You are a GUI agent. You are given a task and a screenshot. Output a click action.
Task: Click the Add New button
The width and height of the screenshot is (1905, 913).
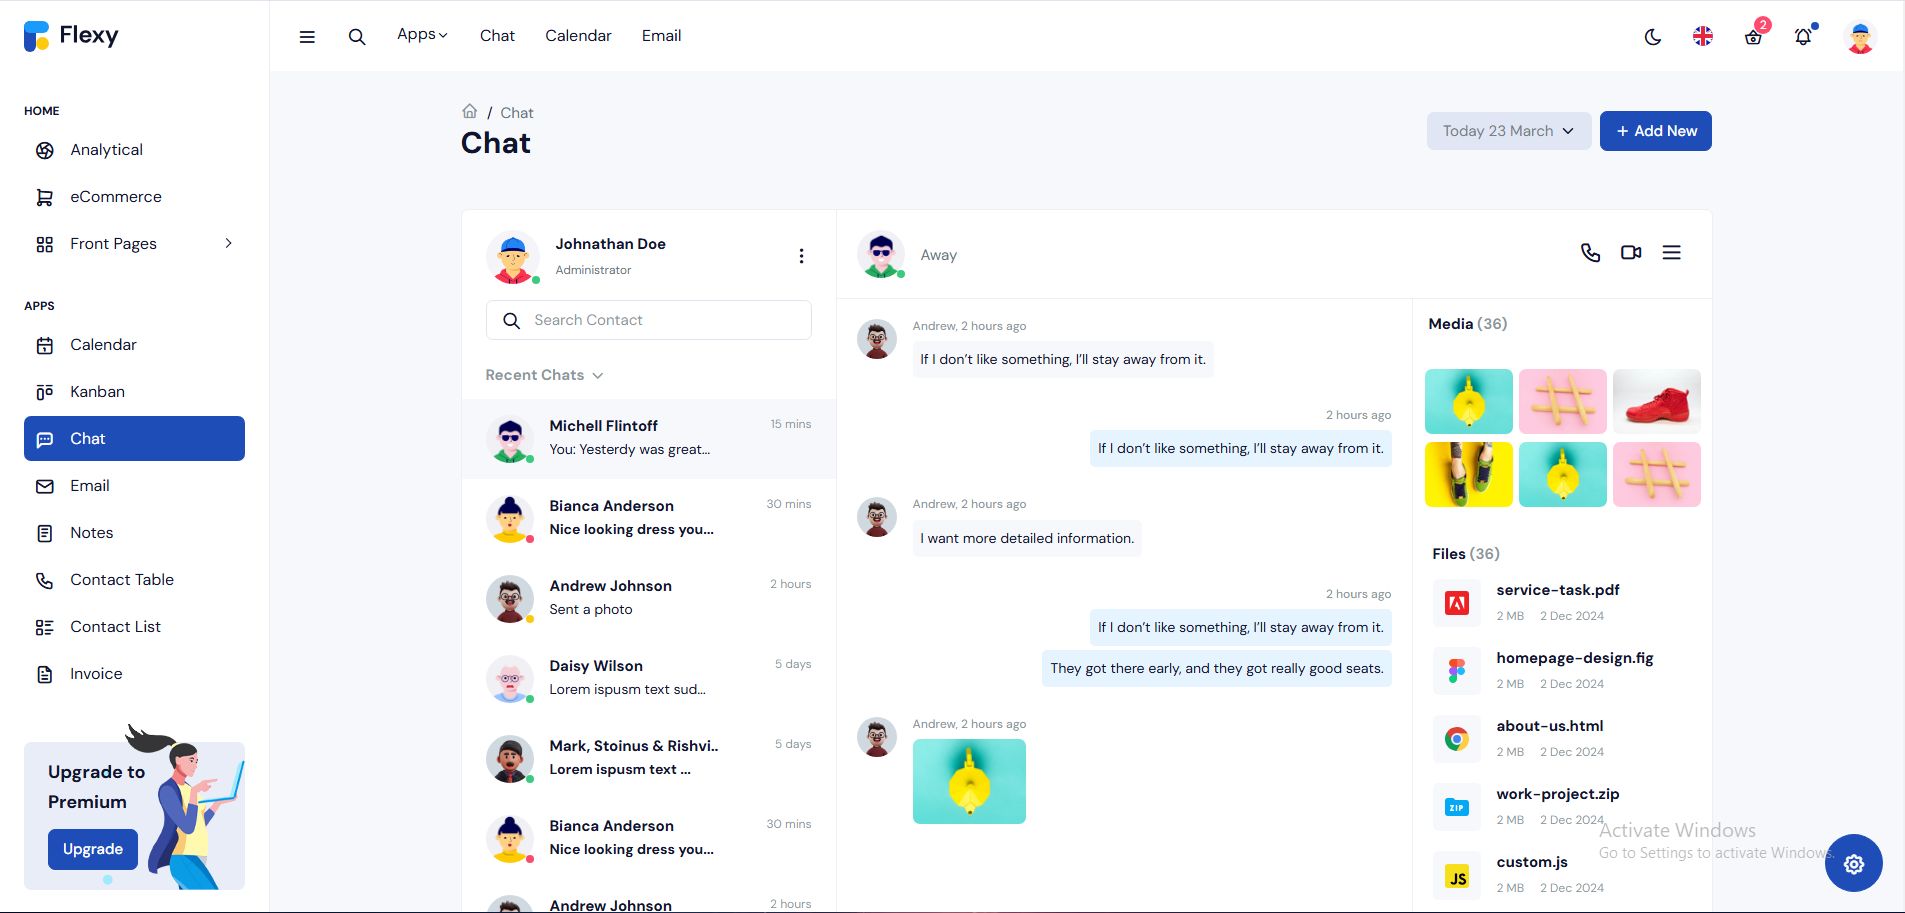[1656, 131]
